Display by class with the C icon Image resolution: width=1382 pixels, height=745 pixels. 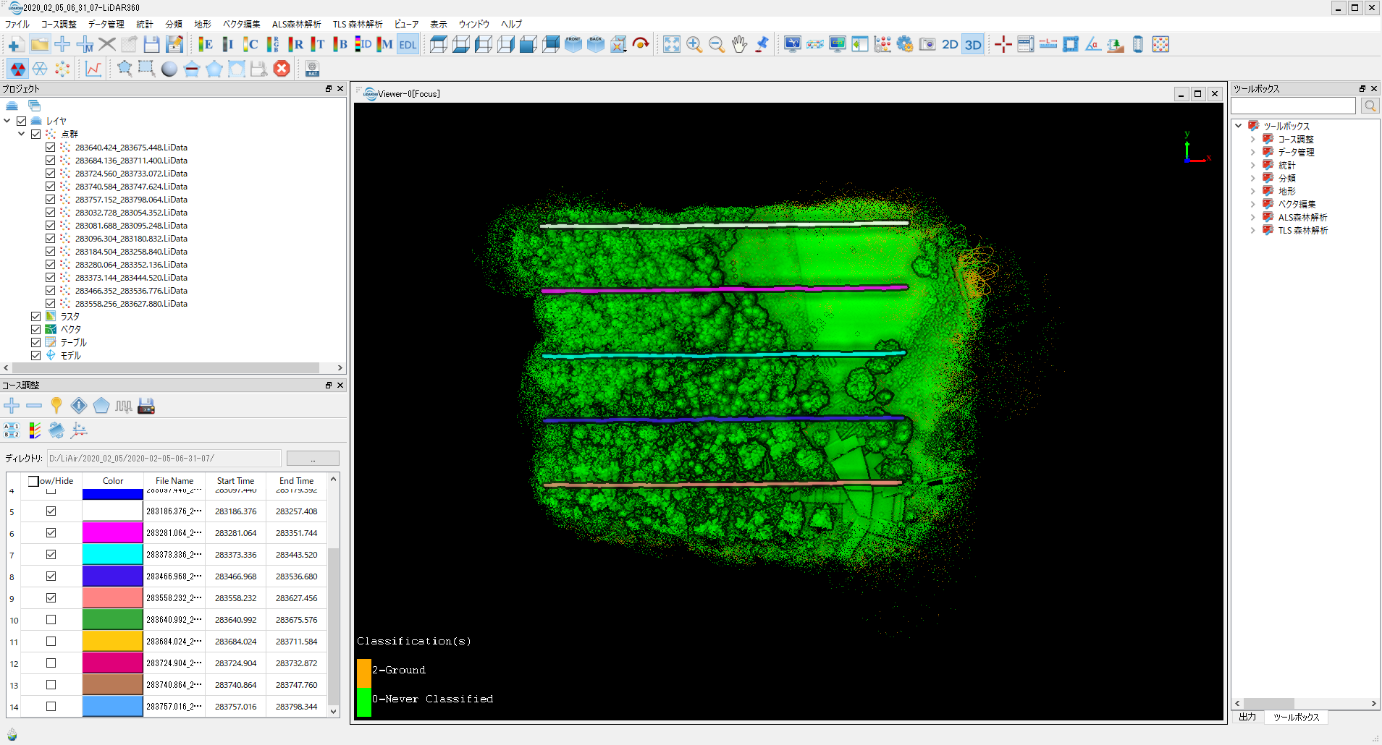[x=251, y=44]
